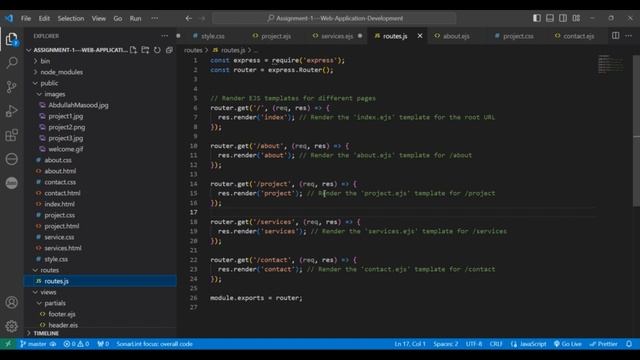Screen dimensions: 640x360
Task: Switch to the services.ejs tab
Action: pyautogui.click(x=337, y=36)
